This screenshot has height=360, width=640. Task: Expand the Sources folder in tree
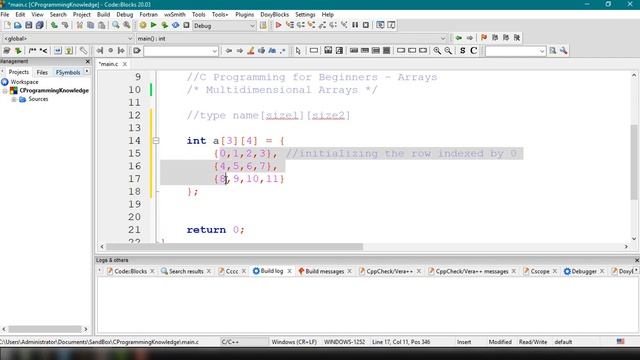pos(14,99)
